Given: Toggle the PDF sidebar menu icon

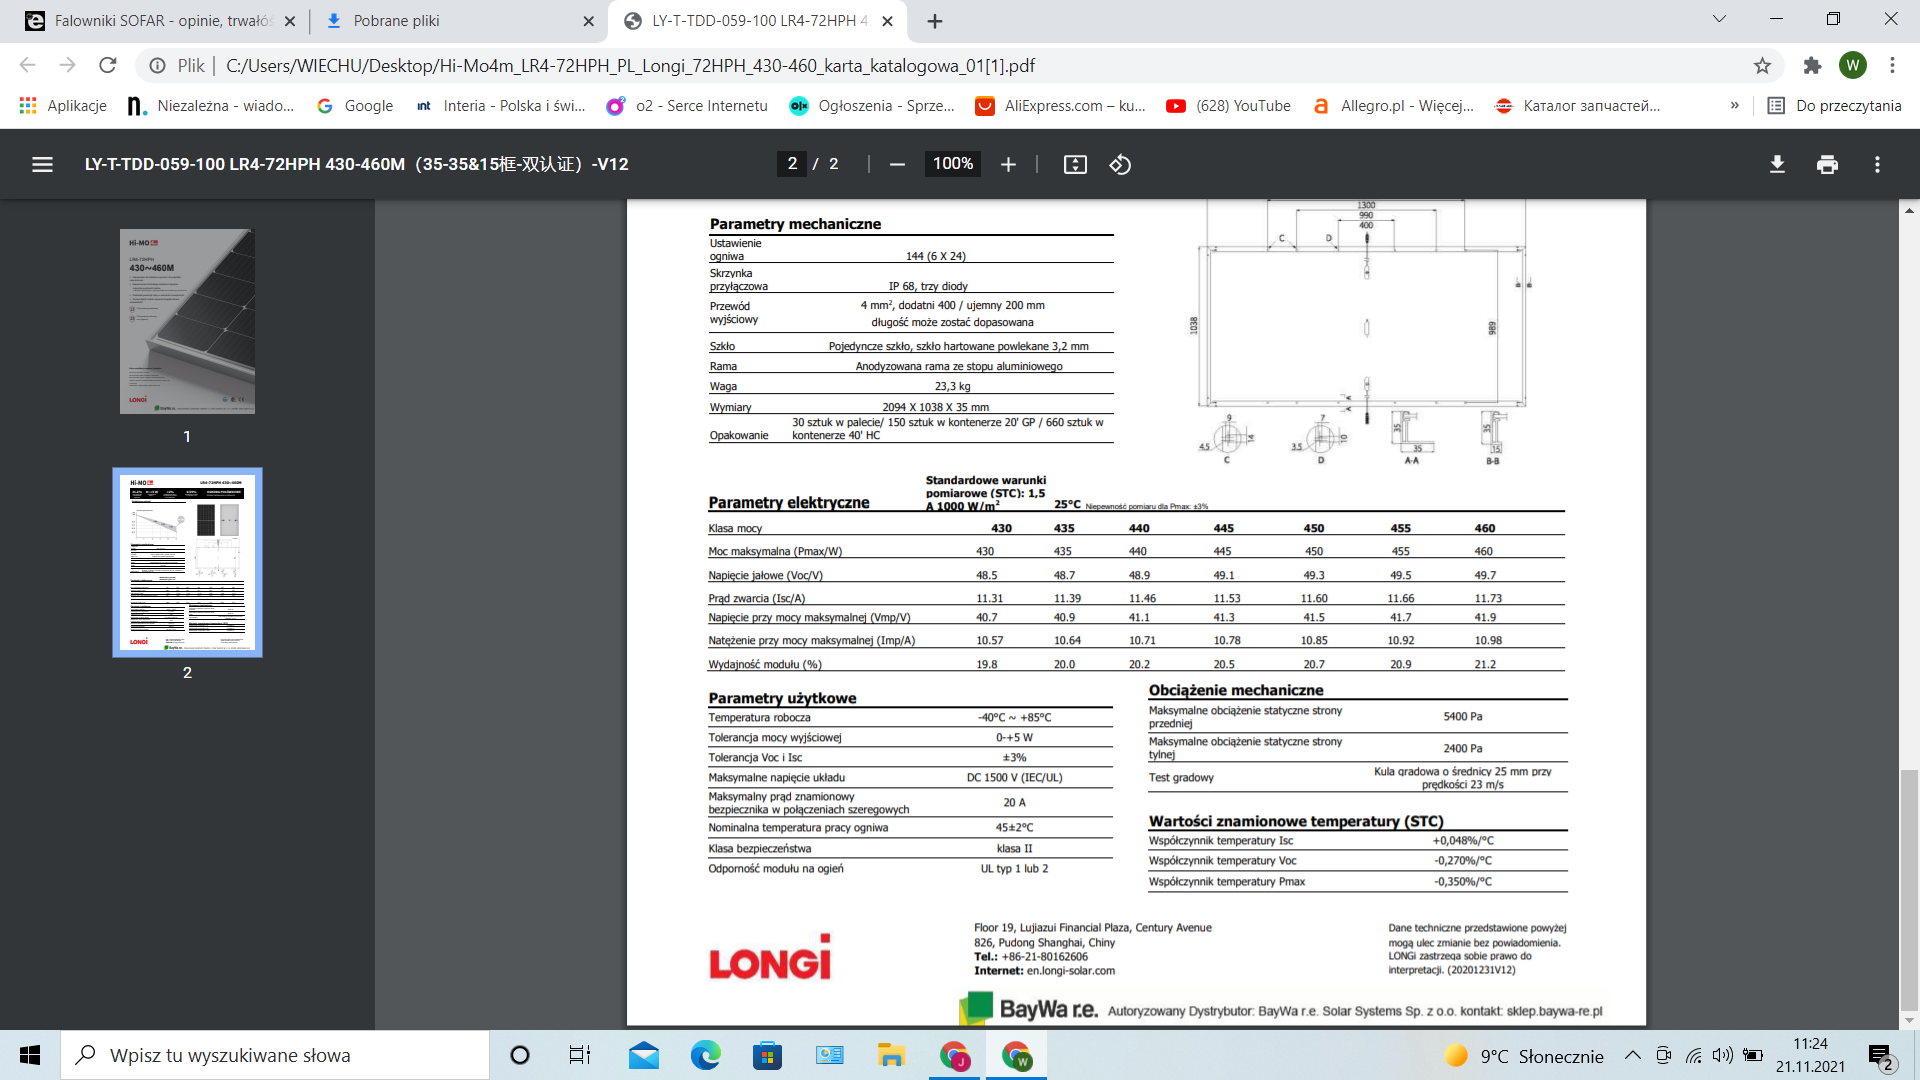Looking at the screenshot, I should pos(42,165).
